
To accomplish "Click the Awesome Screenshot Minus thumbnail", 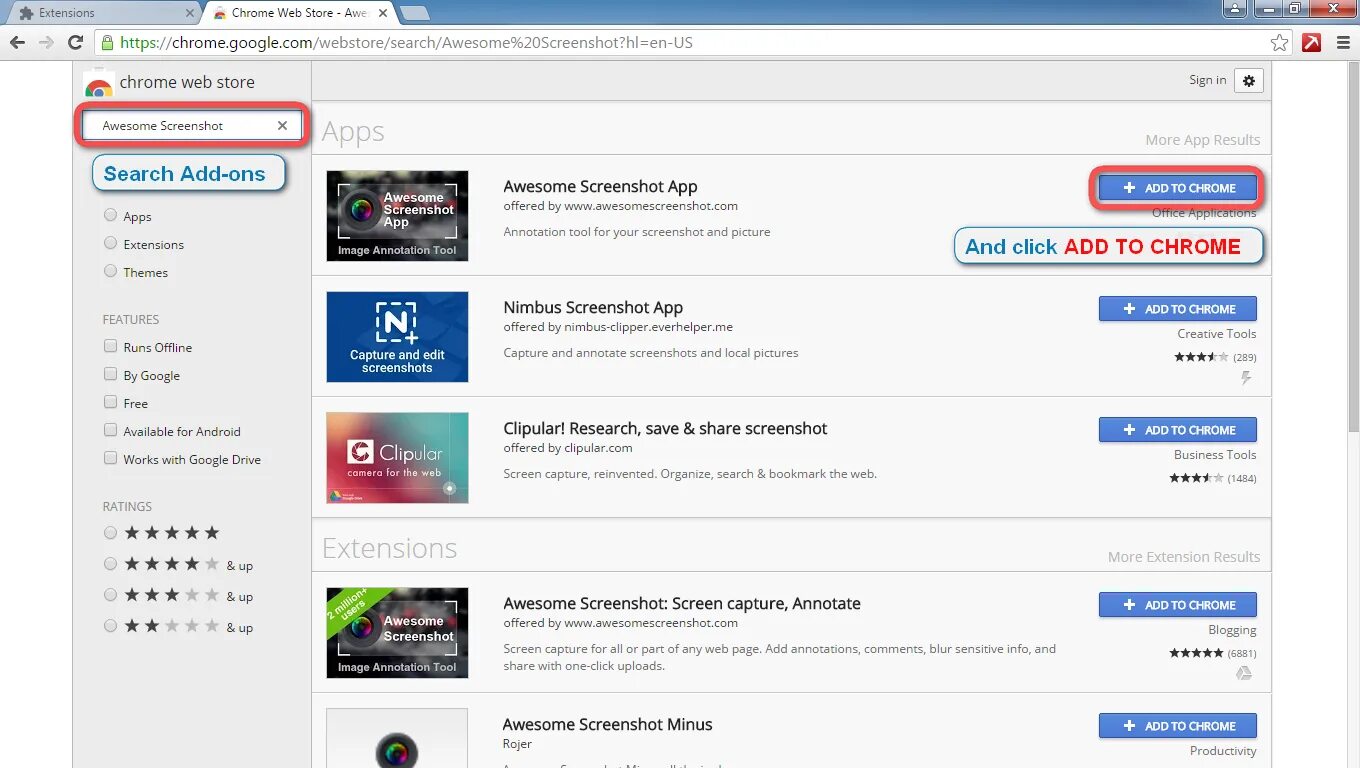I will click(x=397, y=738).
